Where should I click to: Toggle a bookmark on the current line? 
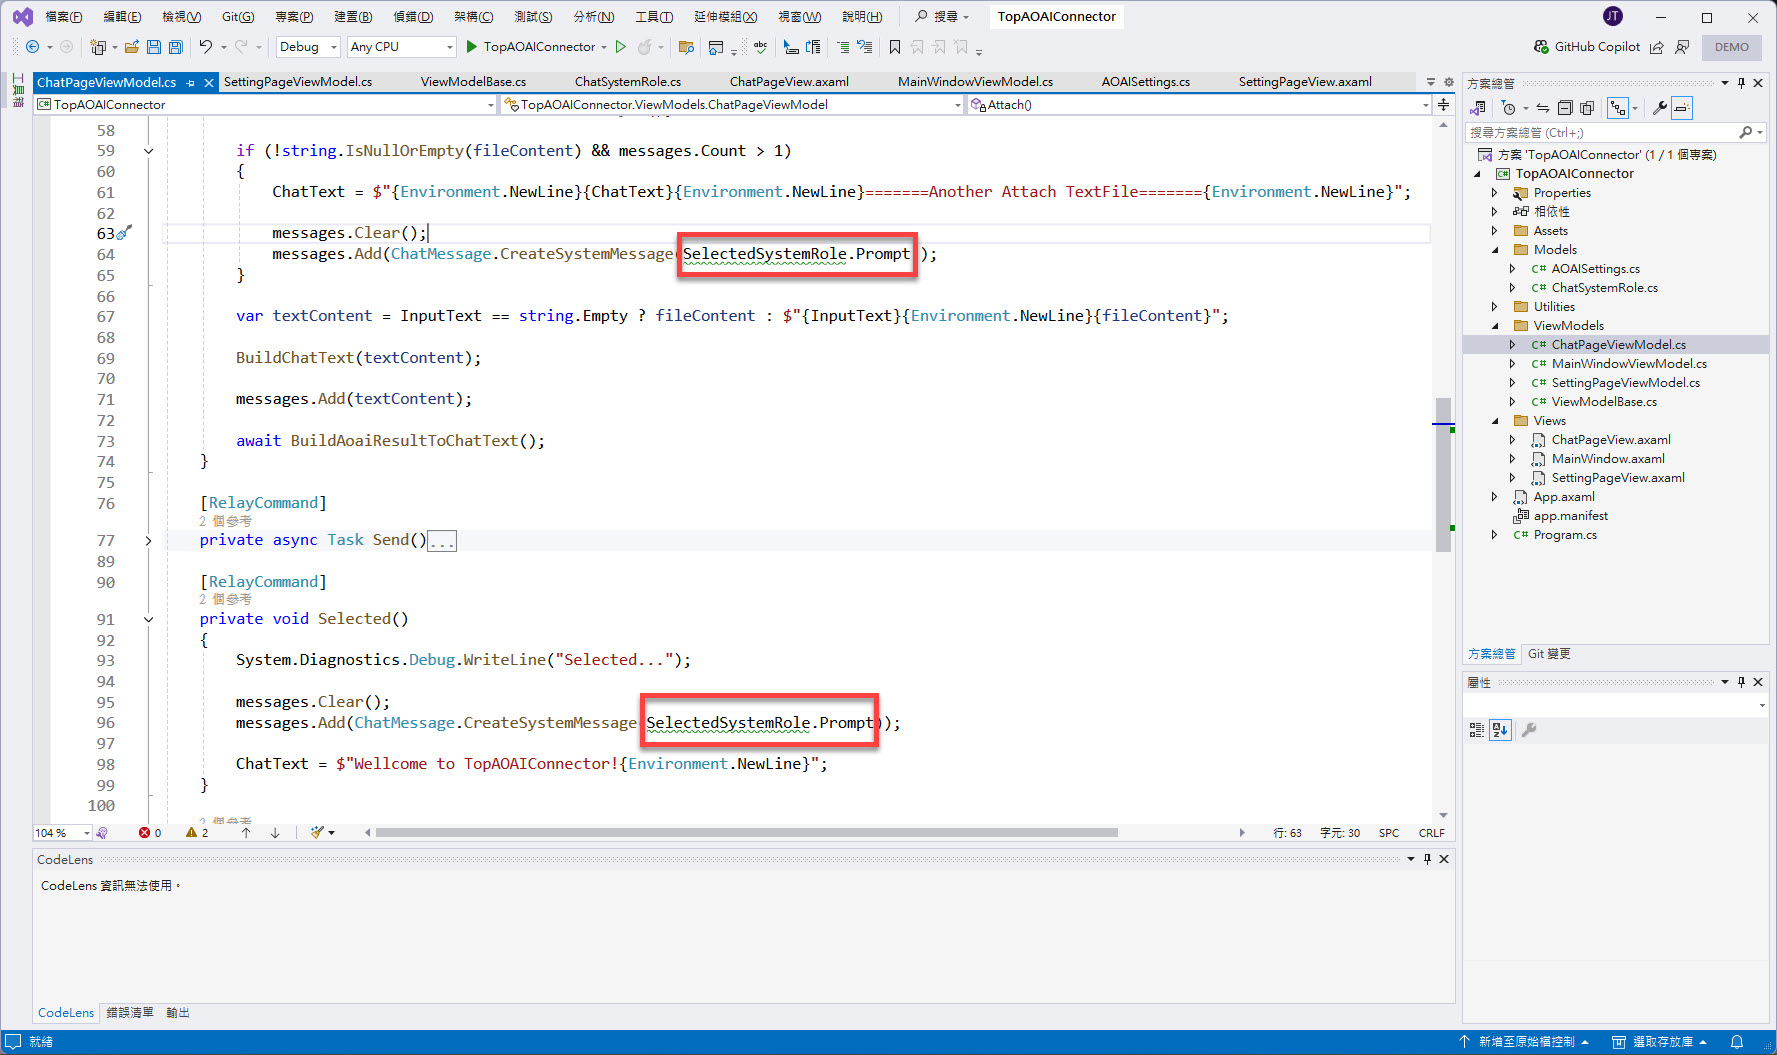click(895, 47)
